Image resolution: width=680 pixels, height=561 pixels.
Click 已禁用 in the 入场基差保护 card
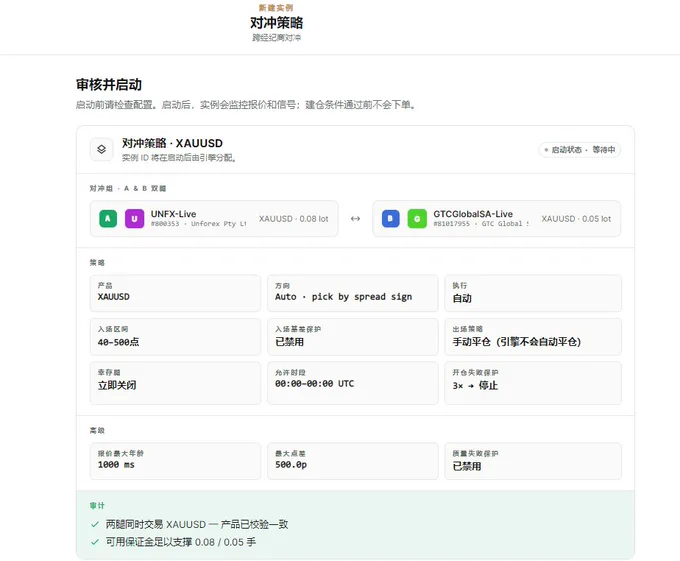point(289,342)
